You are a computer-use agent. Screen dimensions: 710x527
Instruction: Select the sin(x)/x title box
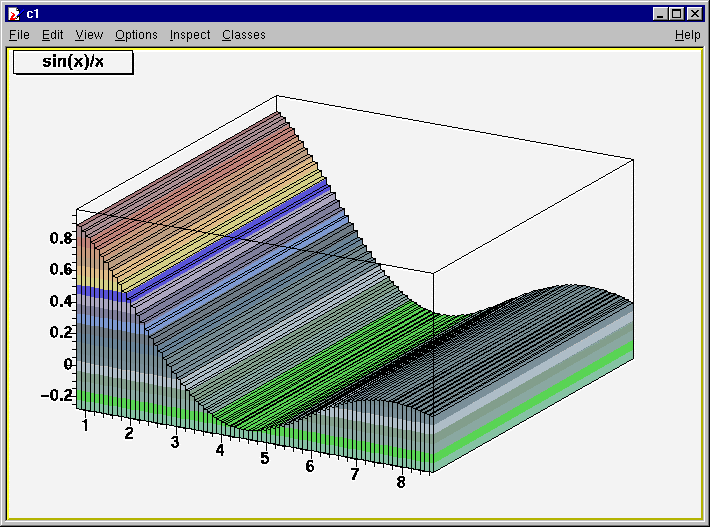click(73, 62)
